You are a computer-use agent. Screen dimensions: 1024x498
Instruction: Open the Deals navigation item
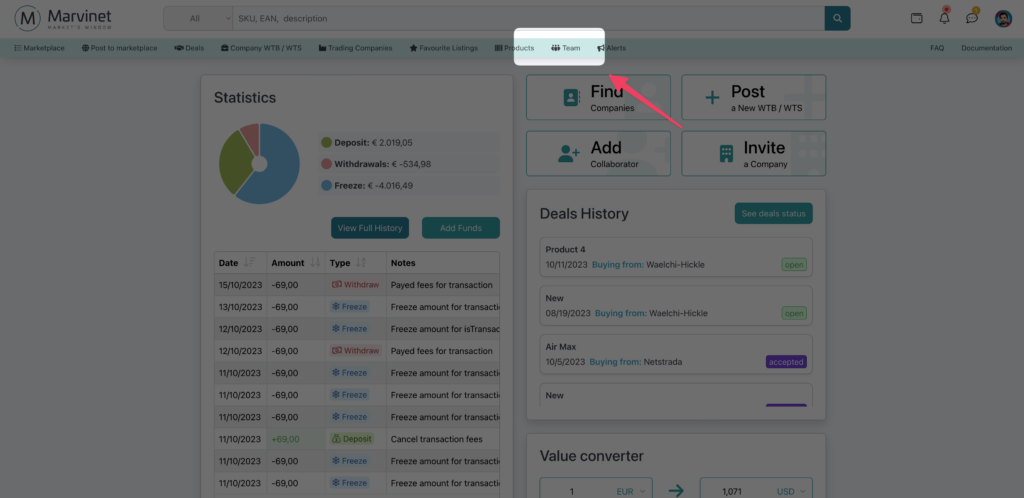[x=188, y=48]
